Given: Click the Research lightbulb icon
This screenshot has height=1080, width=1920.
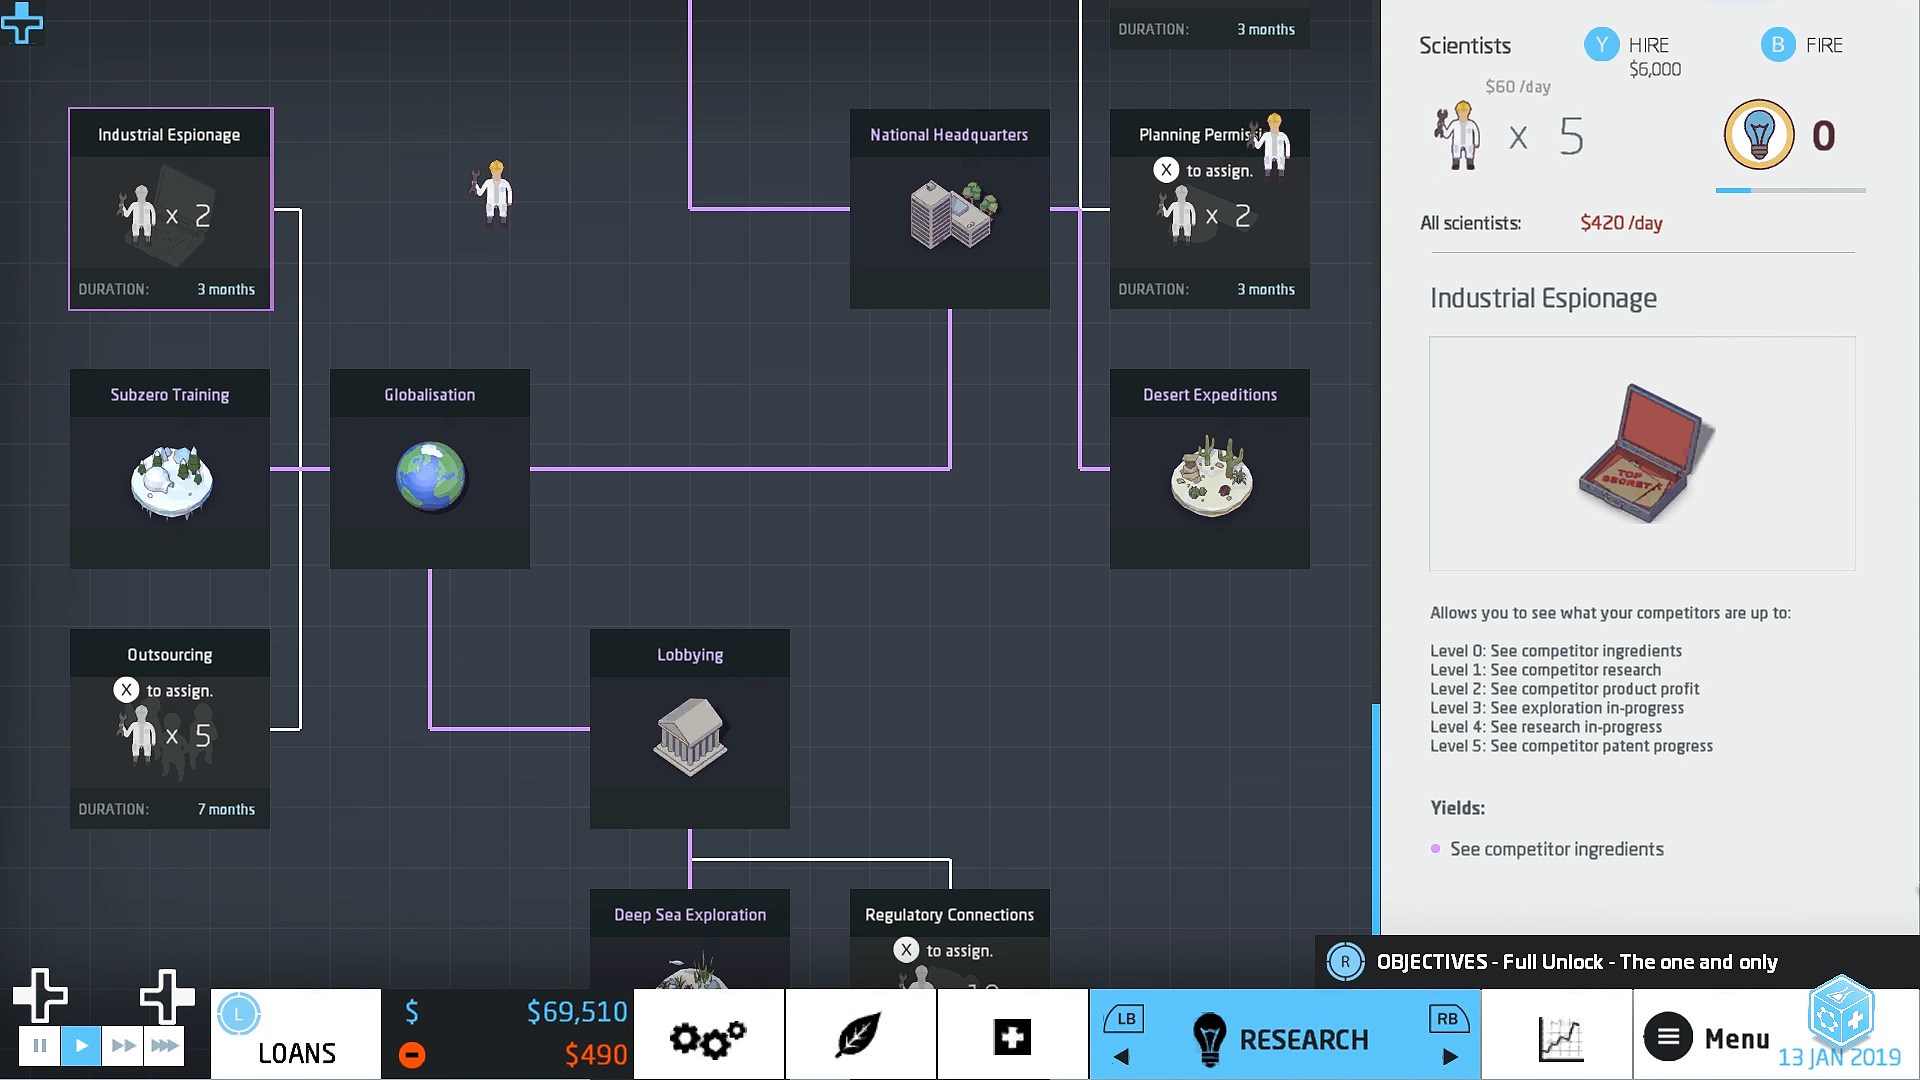Looking at the screenshot, I should [1210, 1037].
